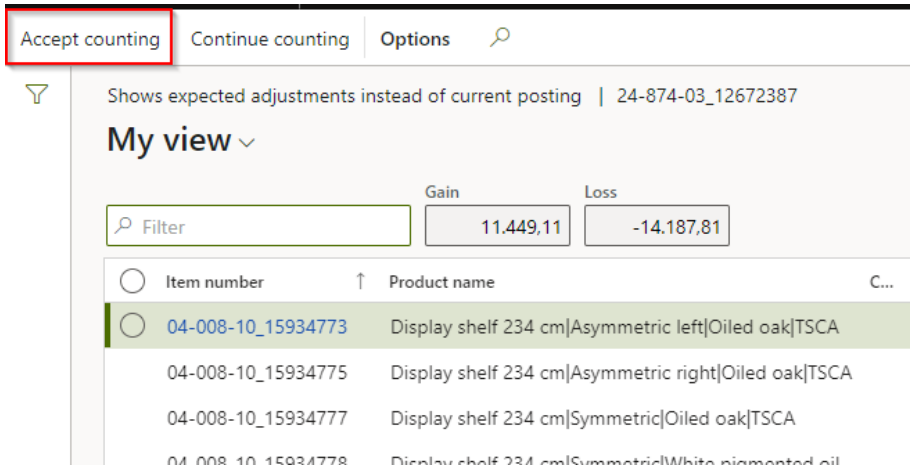This screenshot has width=914, height=472.
Task: Select item number 04-008-10_15934775 cell
Action: coord(257,373)
